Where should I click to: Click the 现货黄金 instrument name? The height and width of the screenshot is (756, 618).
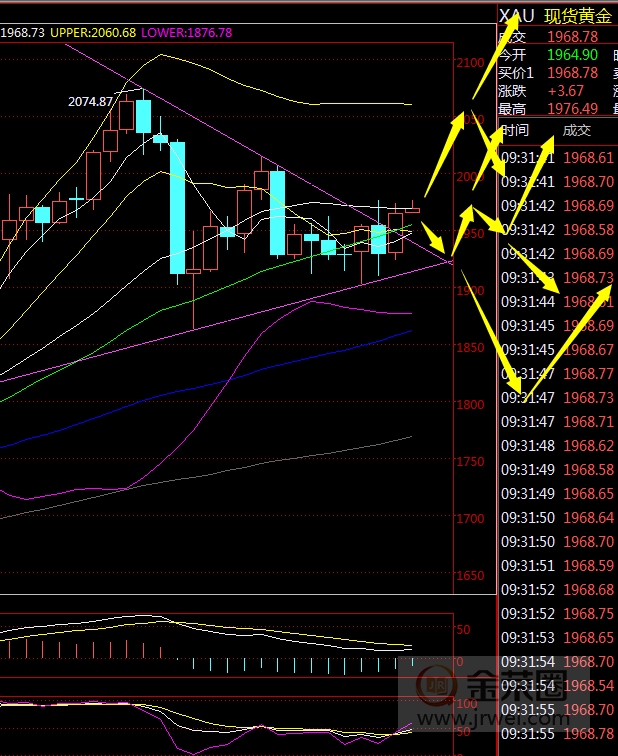click(578, 16)
